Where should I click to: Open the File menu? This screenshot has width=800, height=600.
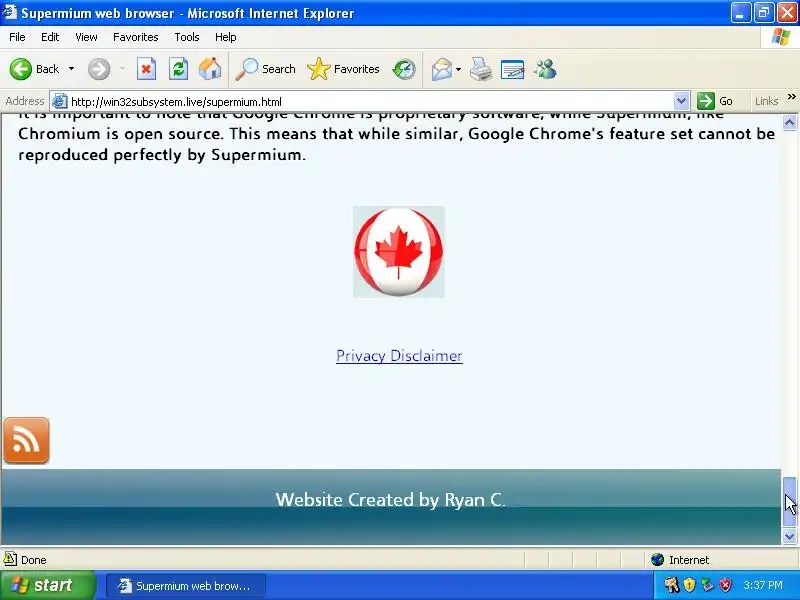(x=17, y=37)
